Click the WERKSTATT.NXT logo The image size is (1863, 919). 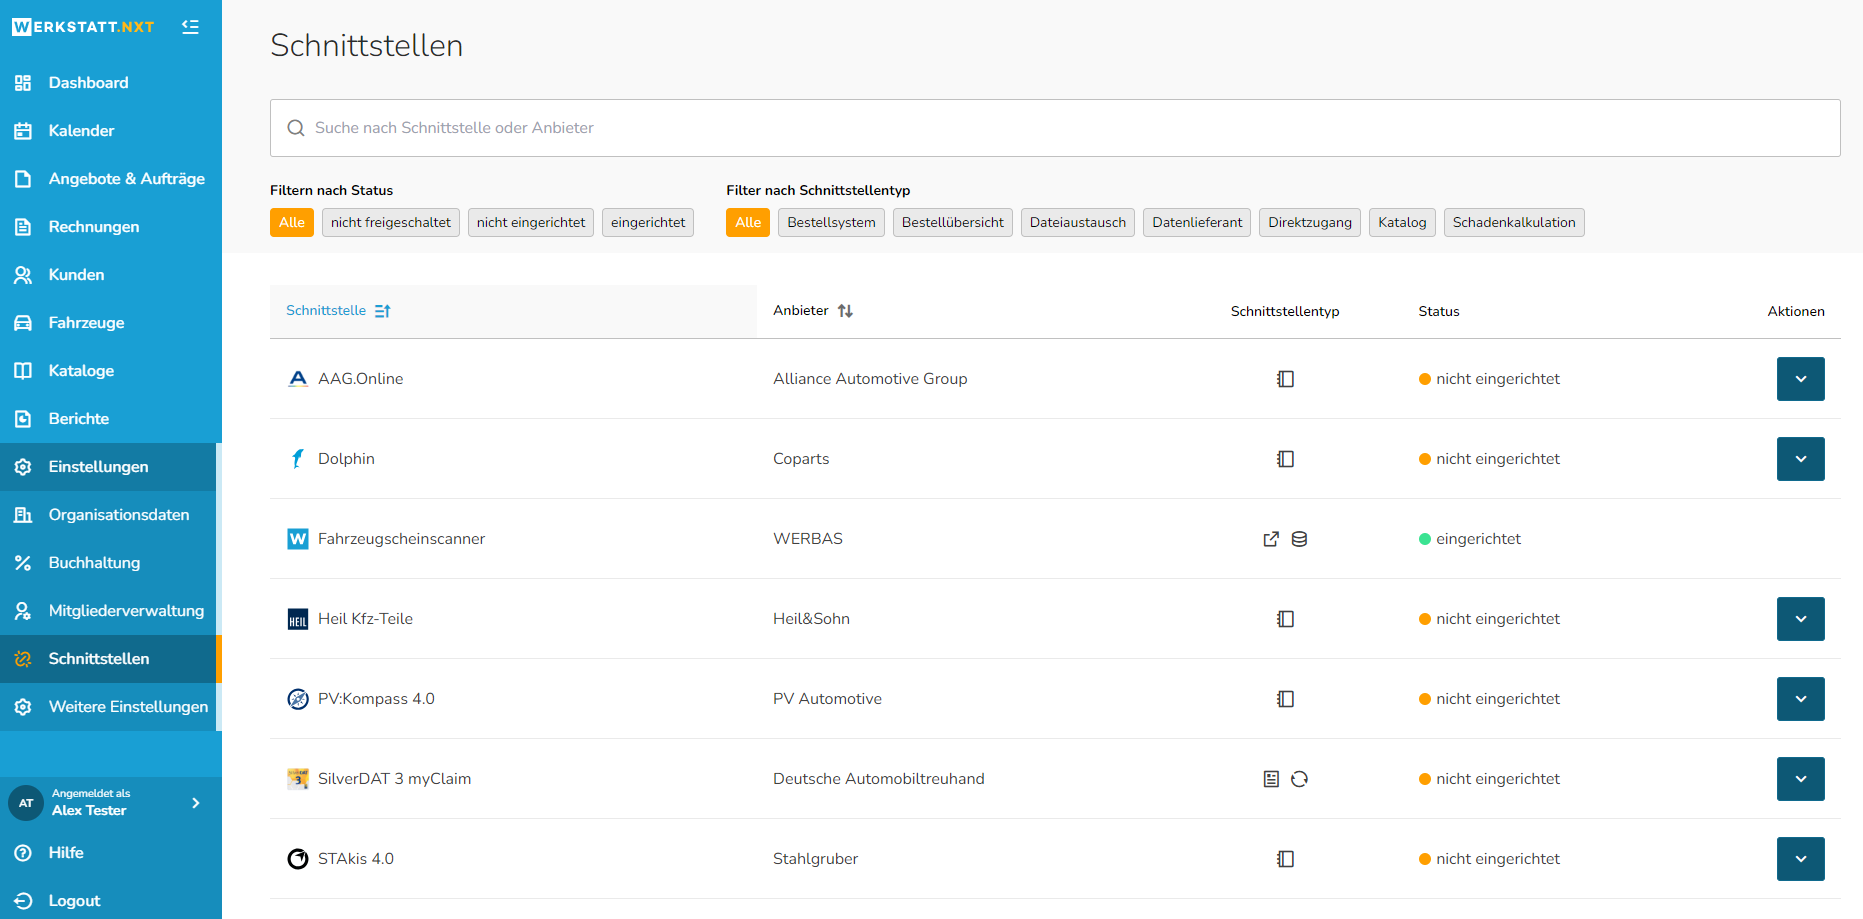point(83,27)
